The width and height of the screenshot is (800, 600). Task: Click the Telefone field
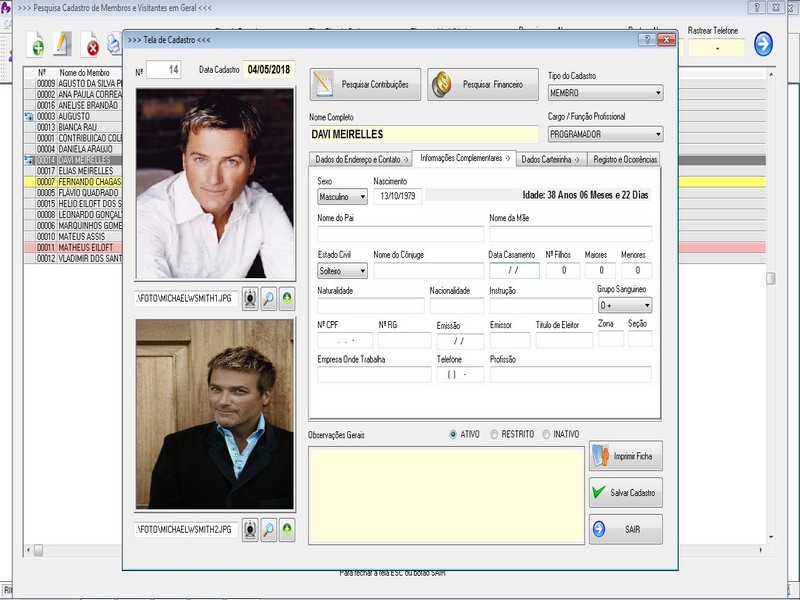pos(460,375)
